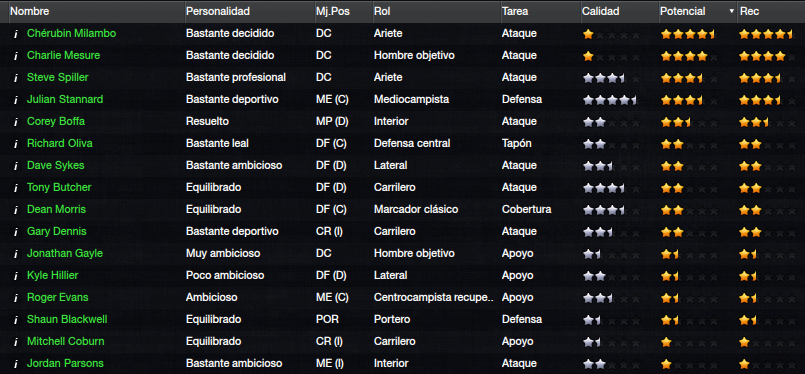Open info icon beside Charlie Mesure

pos(16,56)
